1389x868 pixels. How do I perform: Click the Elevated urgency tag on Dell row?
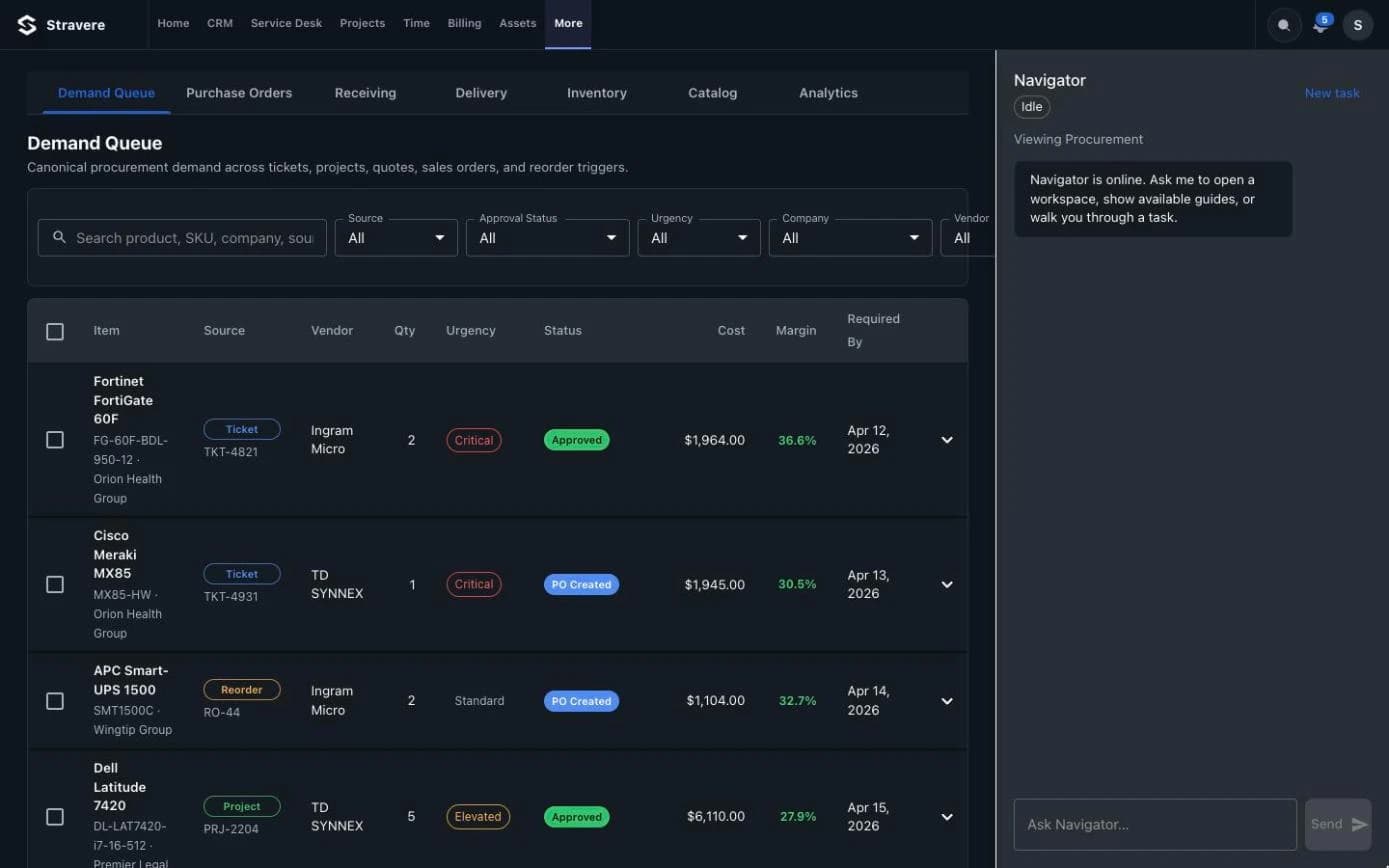478,817
